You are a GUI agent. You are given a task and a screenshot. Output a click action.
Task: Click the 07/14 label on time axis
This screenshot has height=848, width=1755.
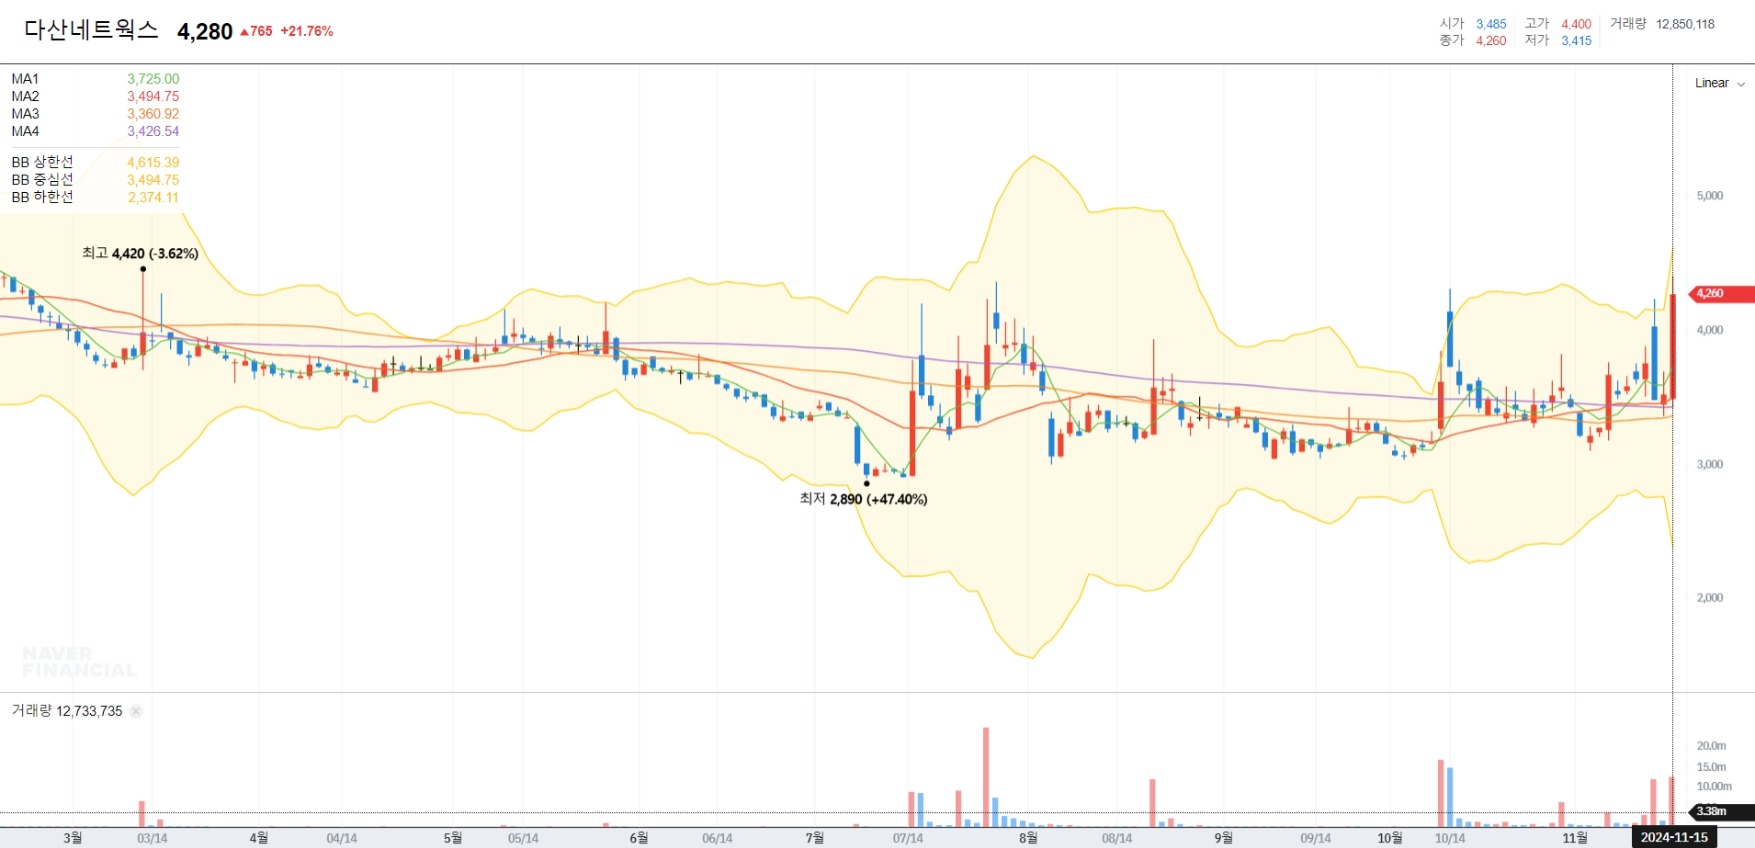point(908,838)
